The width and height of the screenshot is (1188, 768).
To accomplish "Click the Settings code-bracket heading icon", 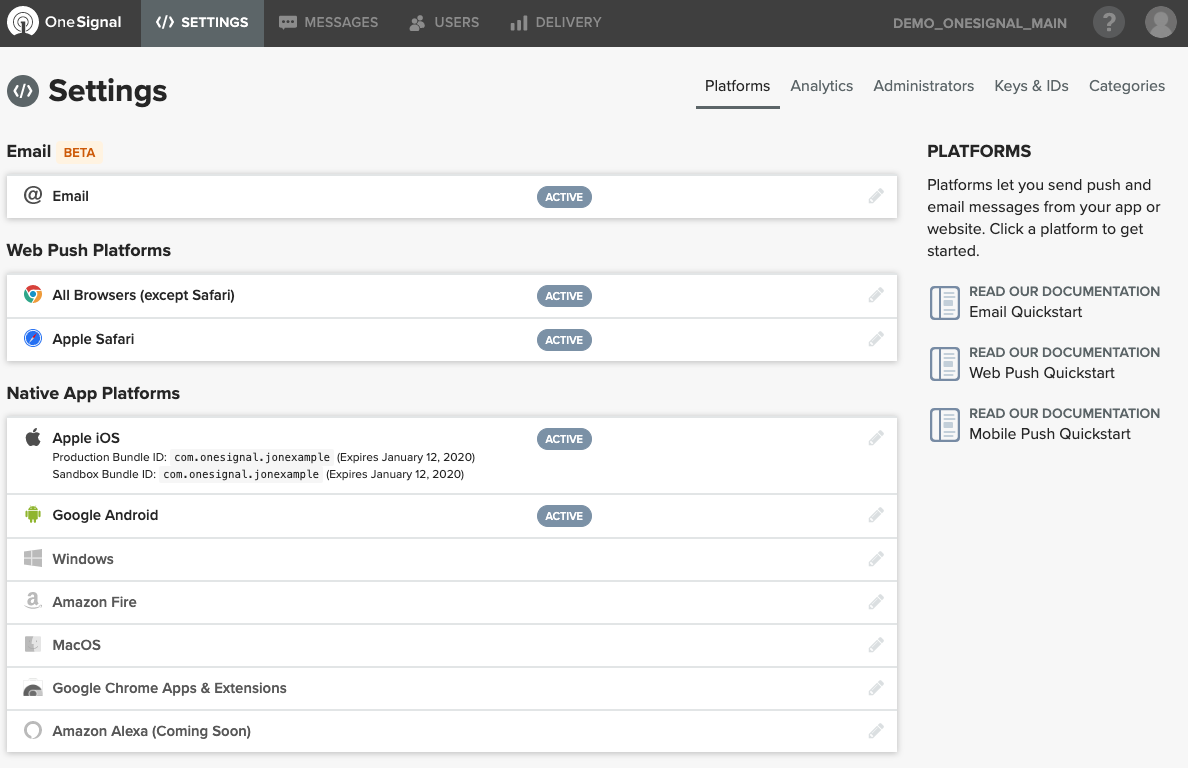I will pos(23,92).
